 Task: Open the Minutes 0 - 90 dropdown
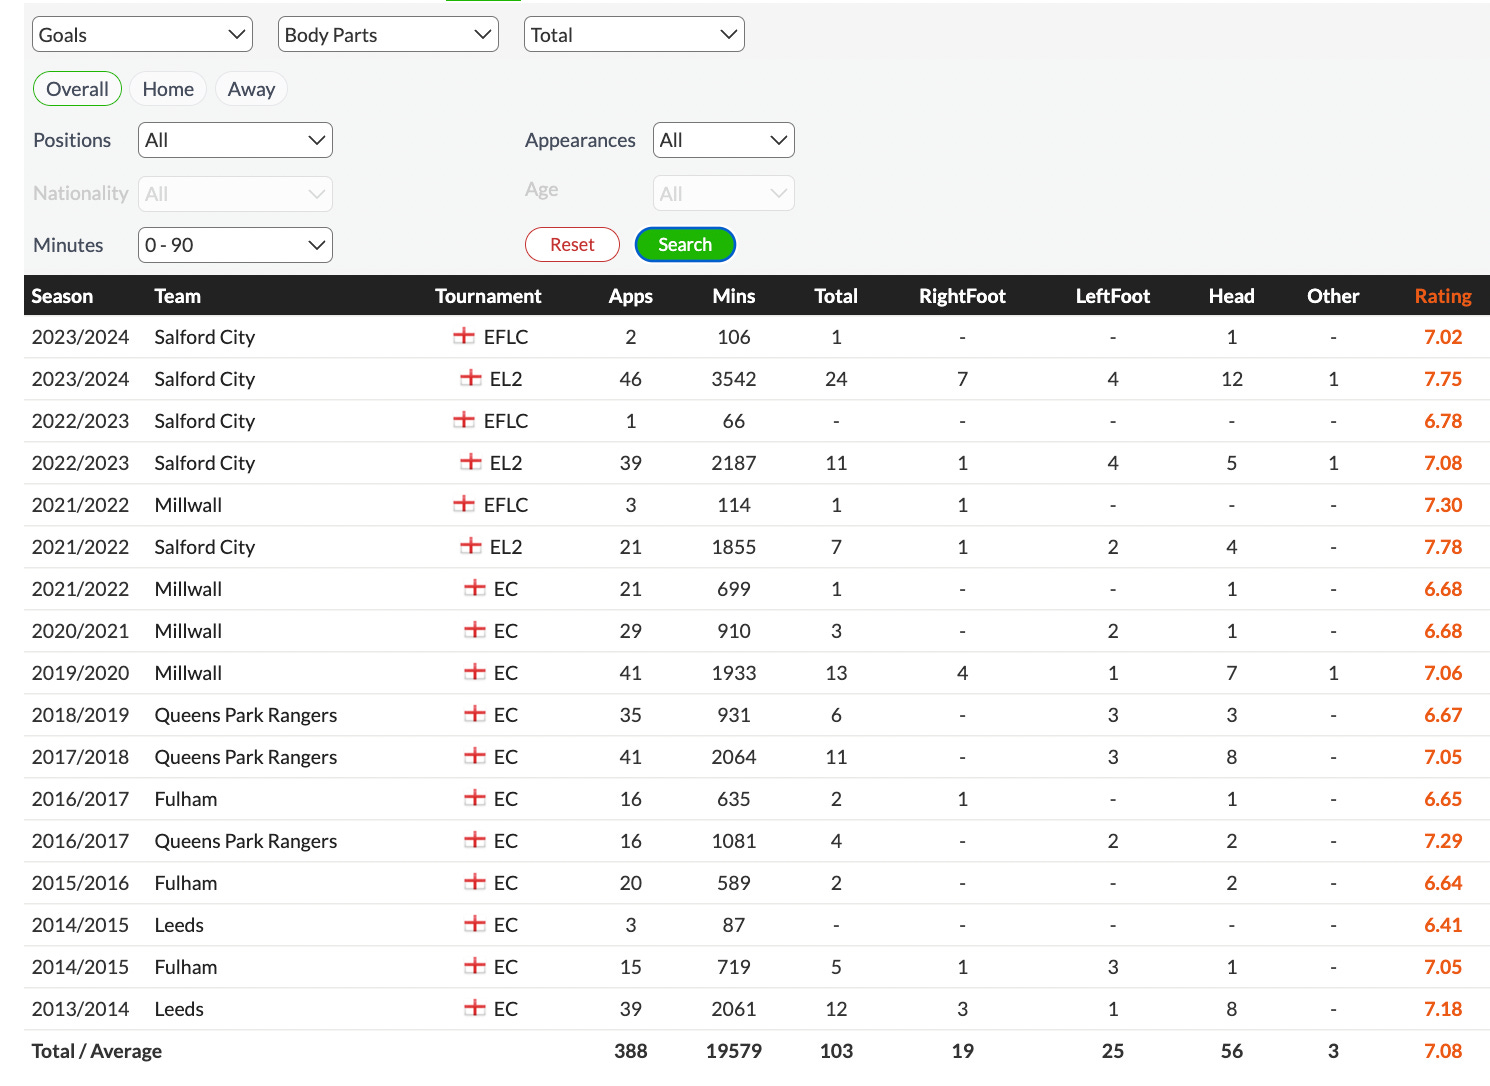click(x=235, y=245)
